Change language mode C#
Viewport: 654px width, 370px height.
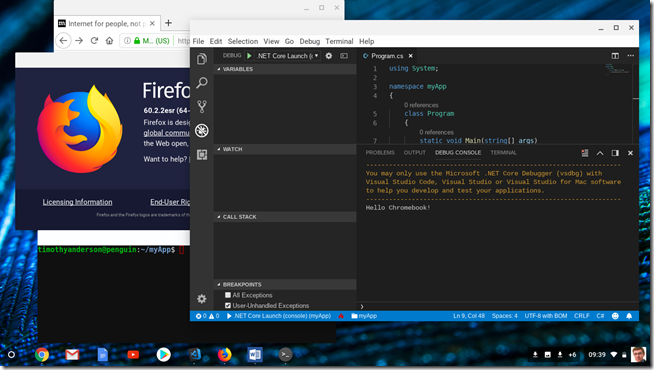[600, 316]
